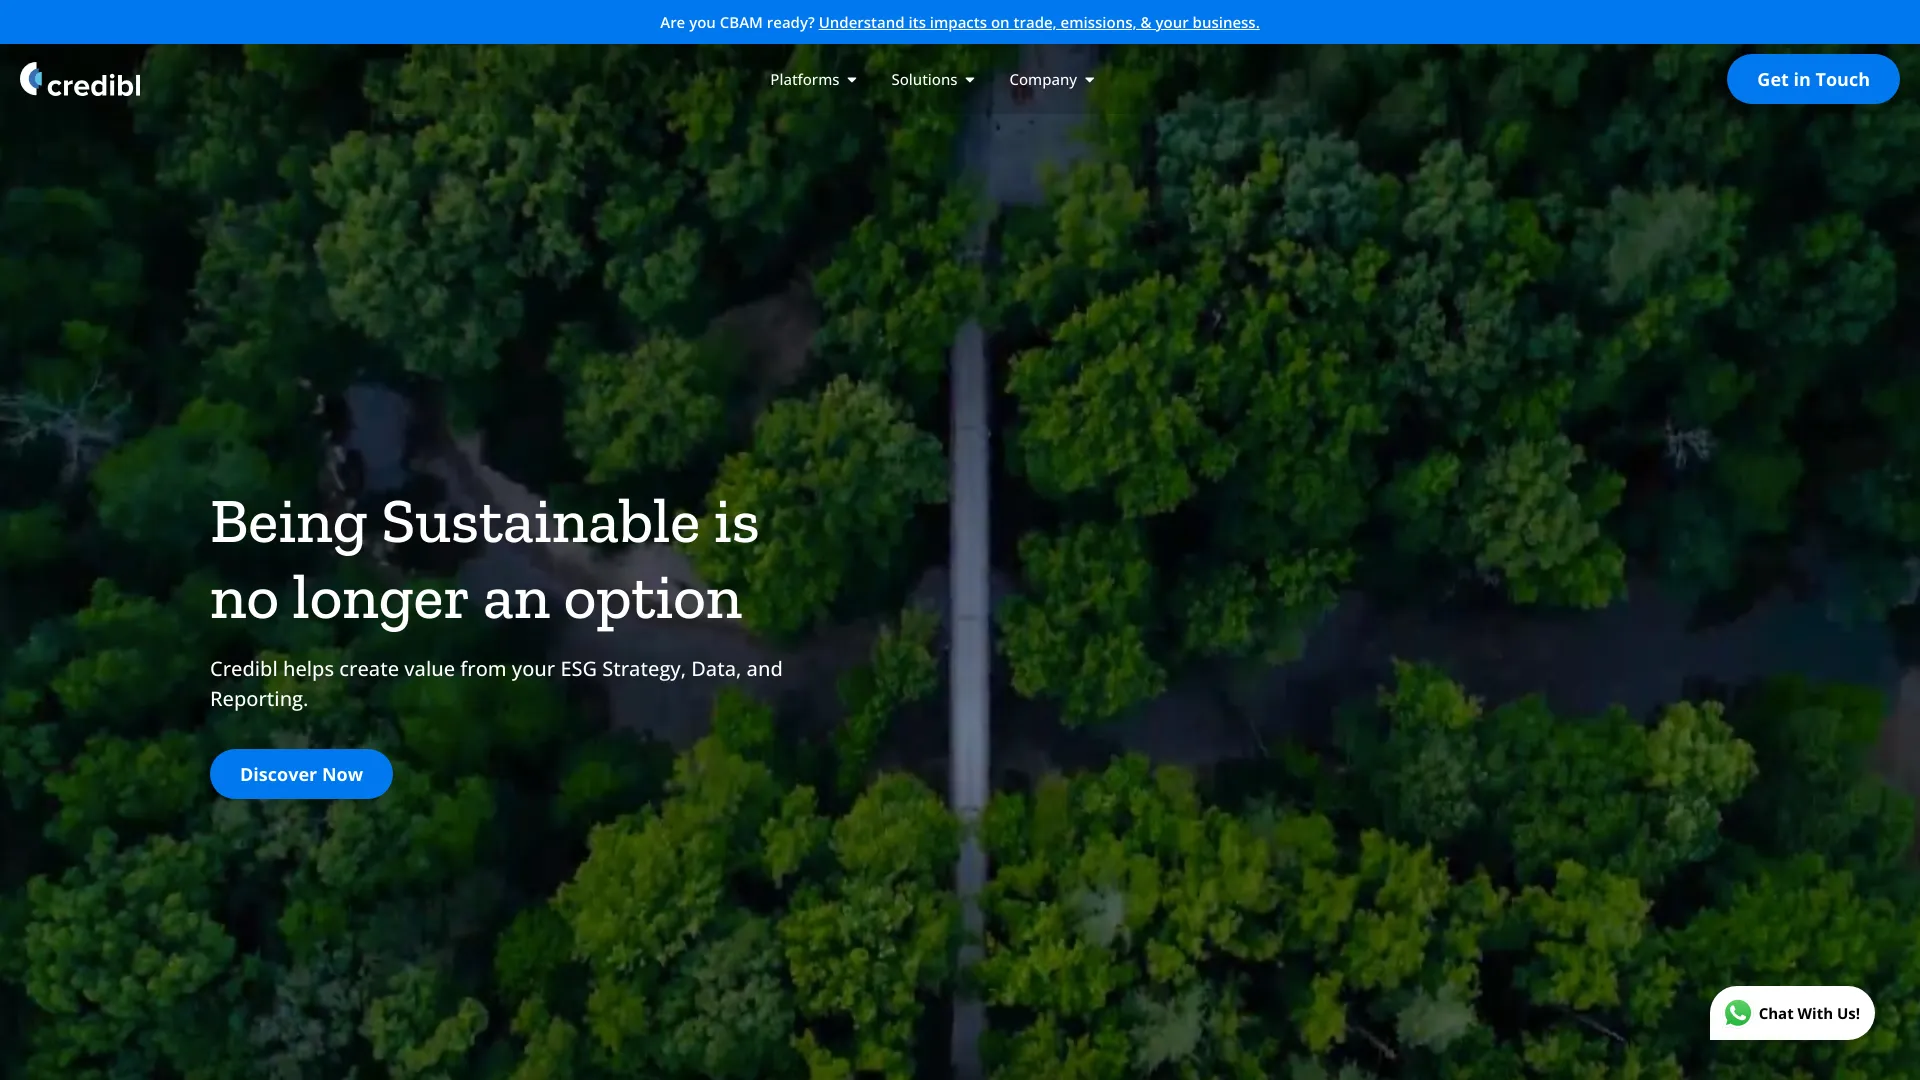Open the Chat With Us widget
The image size is (1920, 1080).
coord(1793,1012)
